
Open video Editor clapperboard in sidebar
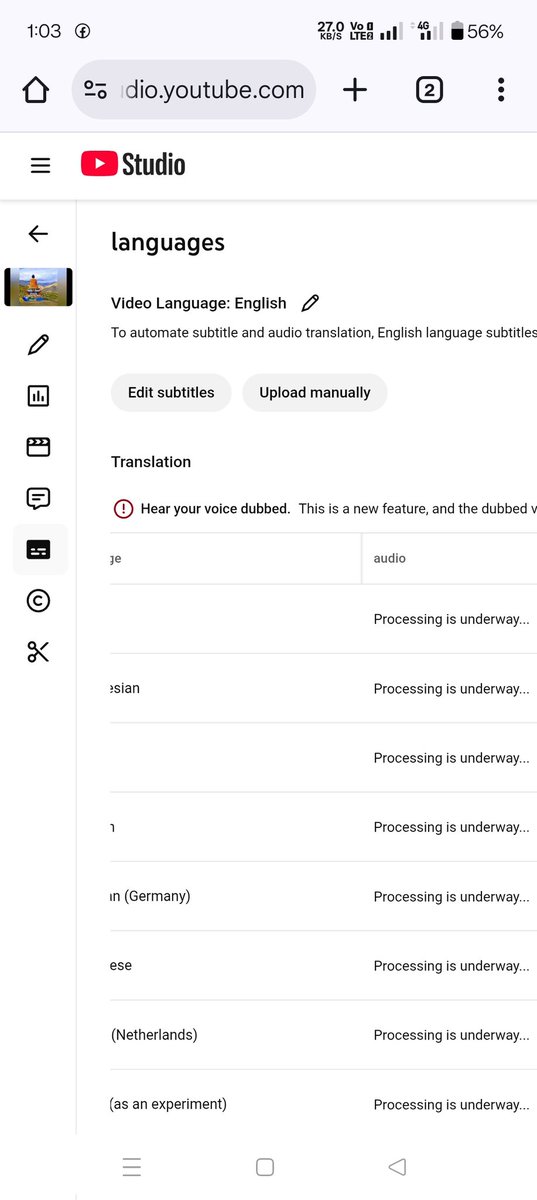[x=38, y=447]
